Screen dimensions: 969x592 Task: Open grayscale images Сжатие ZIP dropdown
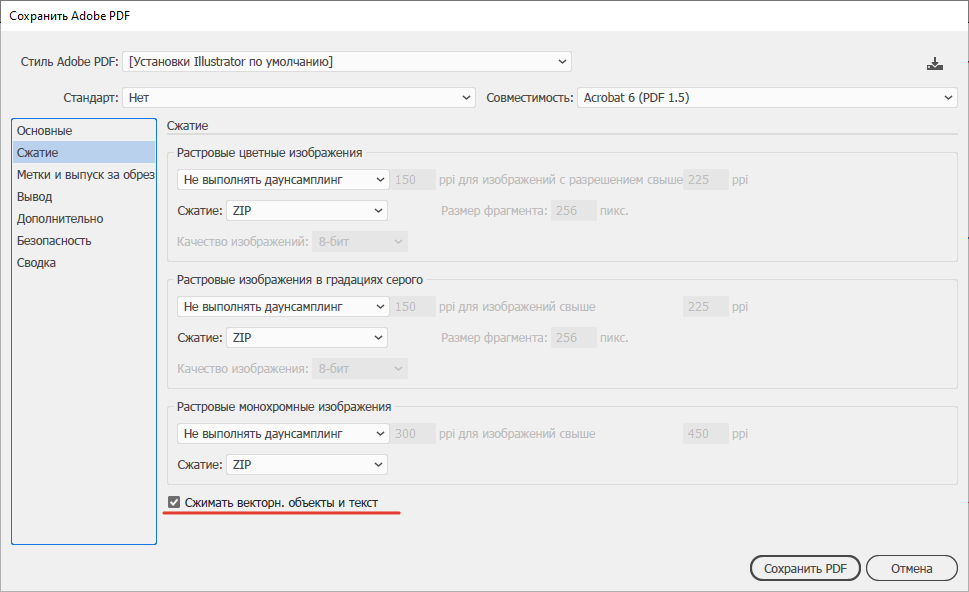pos(307,337)
